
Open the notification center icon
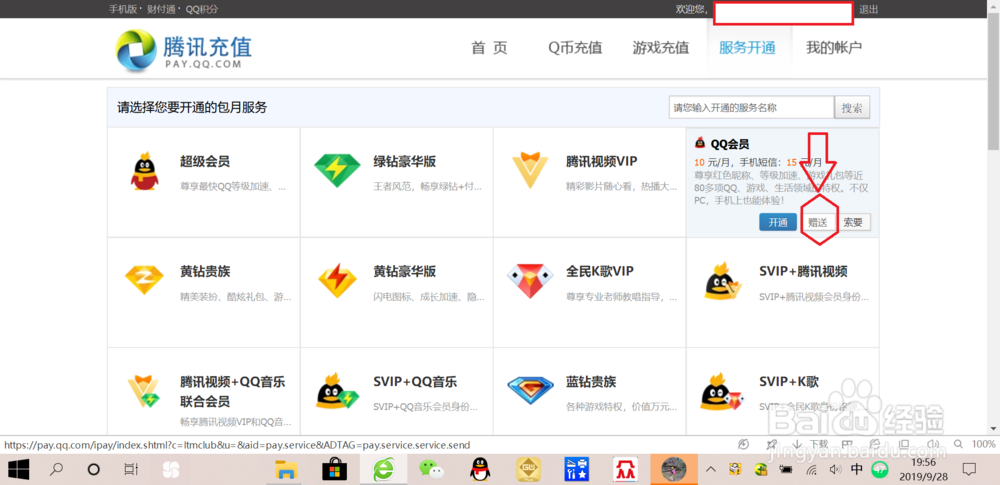tap(969, 470)
